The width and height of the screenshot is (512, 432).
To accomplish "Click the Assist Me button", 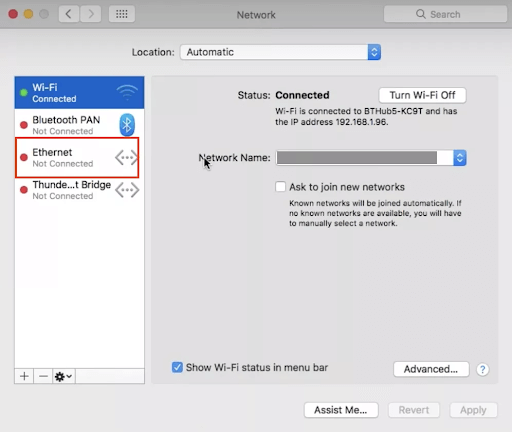I will [341, 410].
